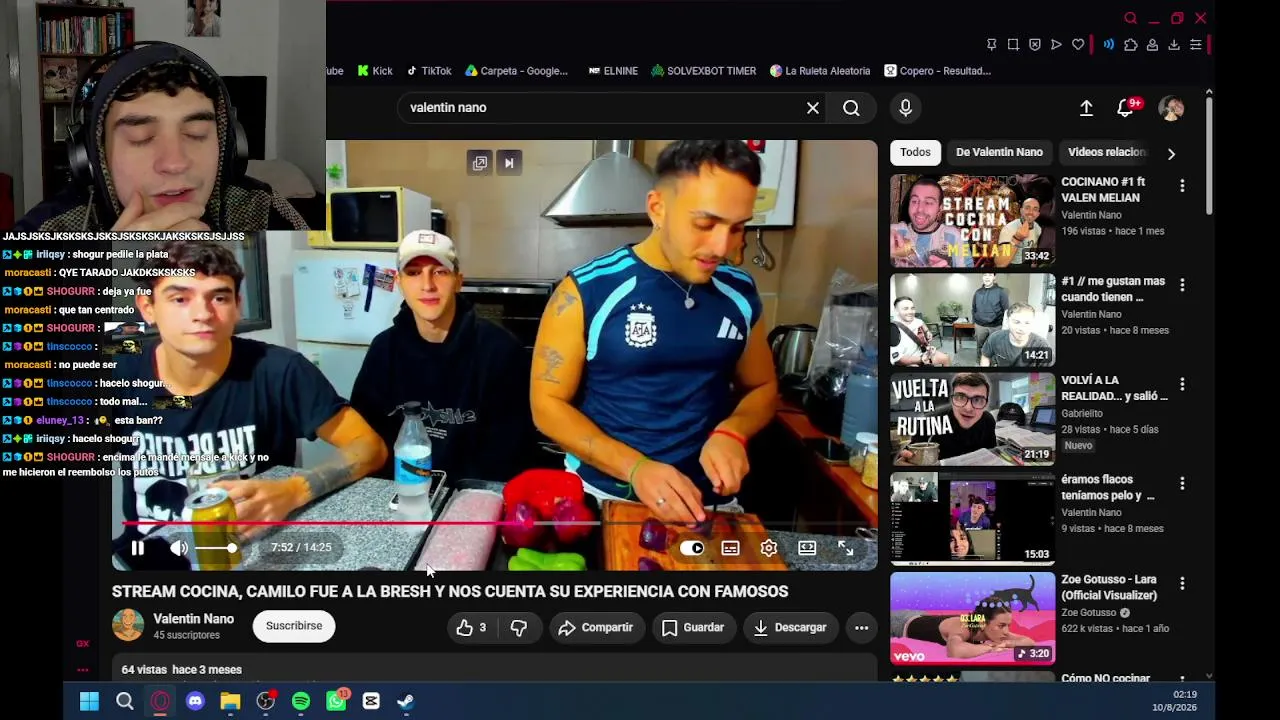Like the video with thumbs up
The width and height of the screenshot is (1280, 720).
pos(471,628)
